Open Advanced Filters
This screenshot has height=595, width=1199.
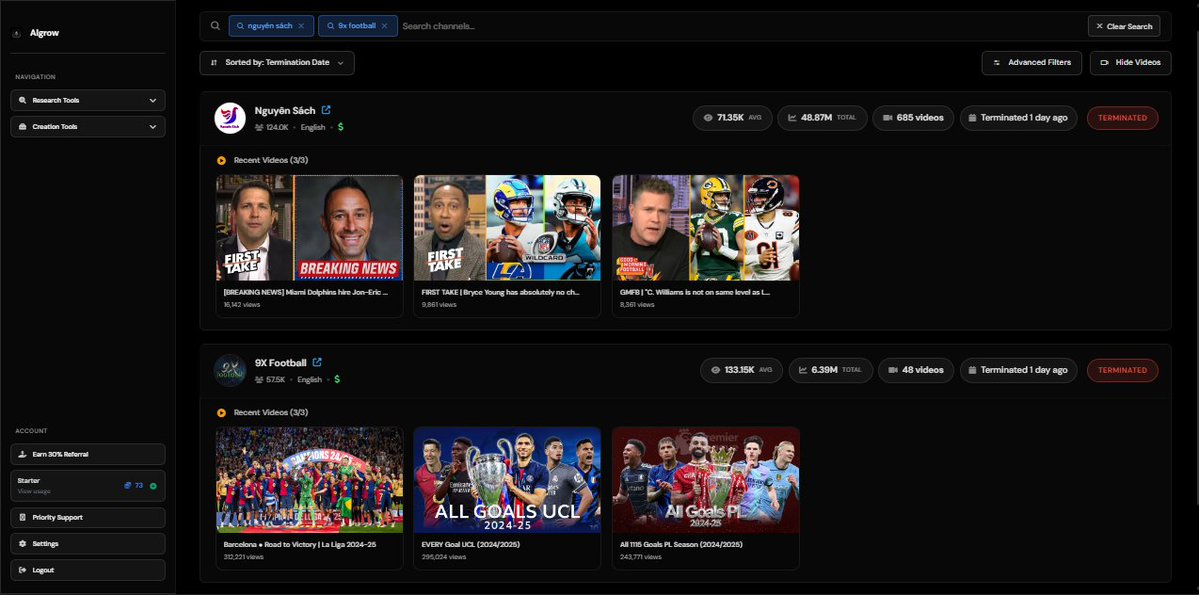pyautogui.click(x=1032, y=63)
